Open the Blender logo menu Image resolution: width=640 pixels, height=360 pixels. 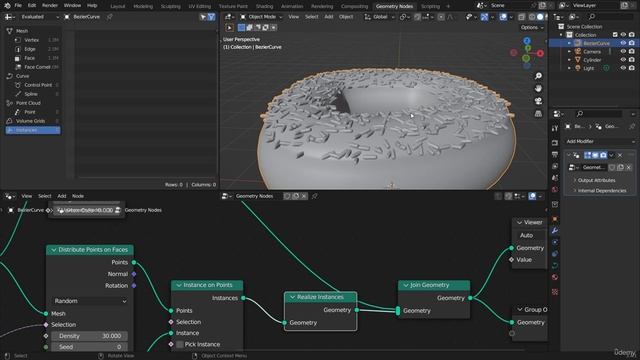point(7,6)
